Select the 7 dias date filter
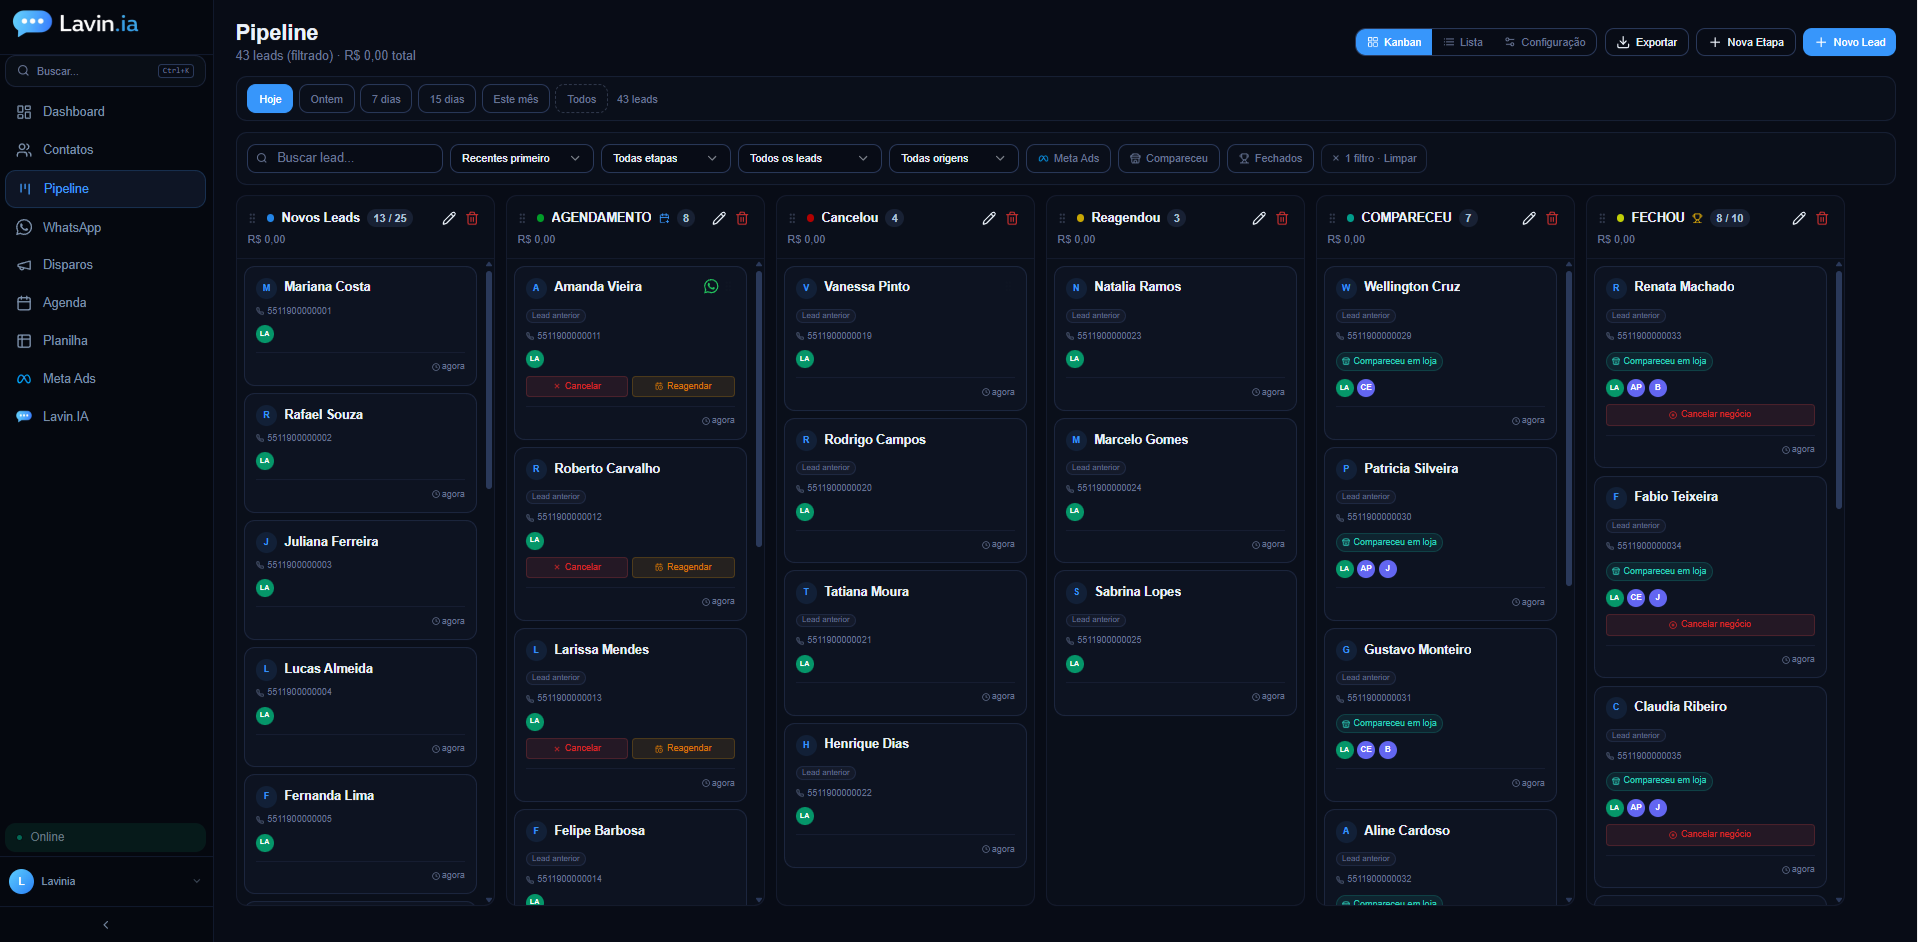1918x943 pixels. (x=386, y=99)
